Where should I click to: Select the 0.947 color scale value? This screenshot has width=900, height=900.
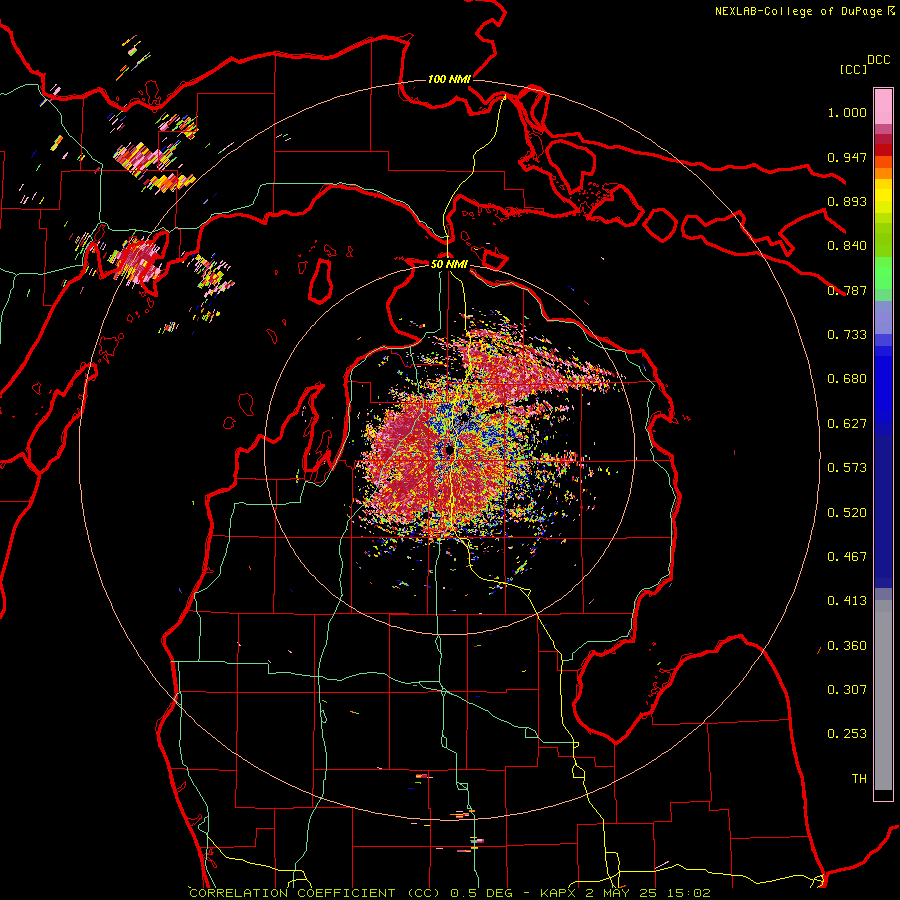[847, 157]
